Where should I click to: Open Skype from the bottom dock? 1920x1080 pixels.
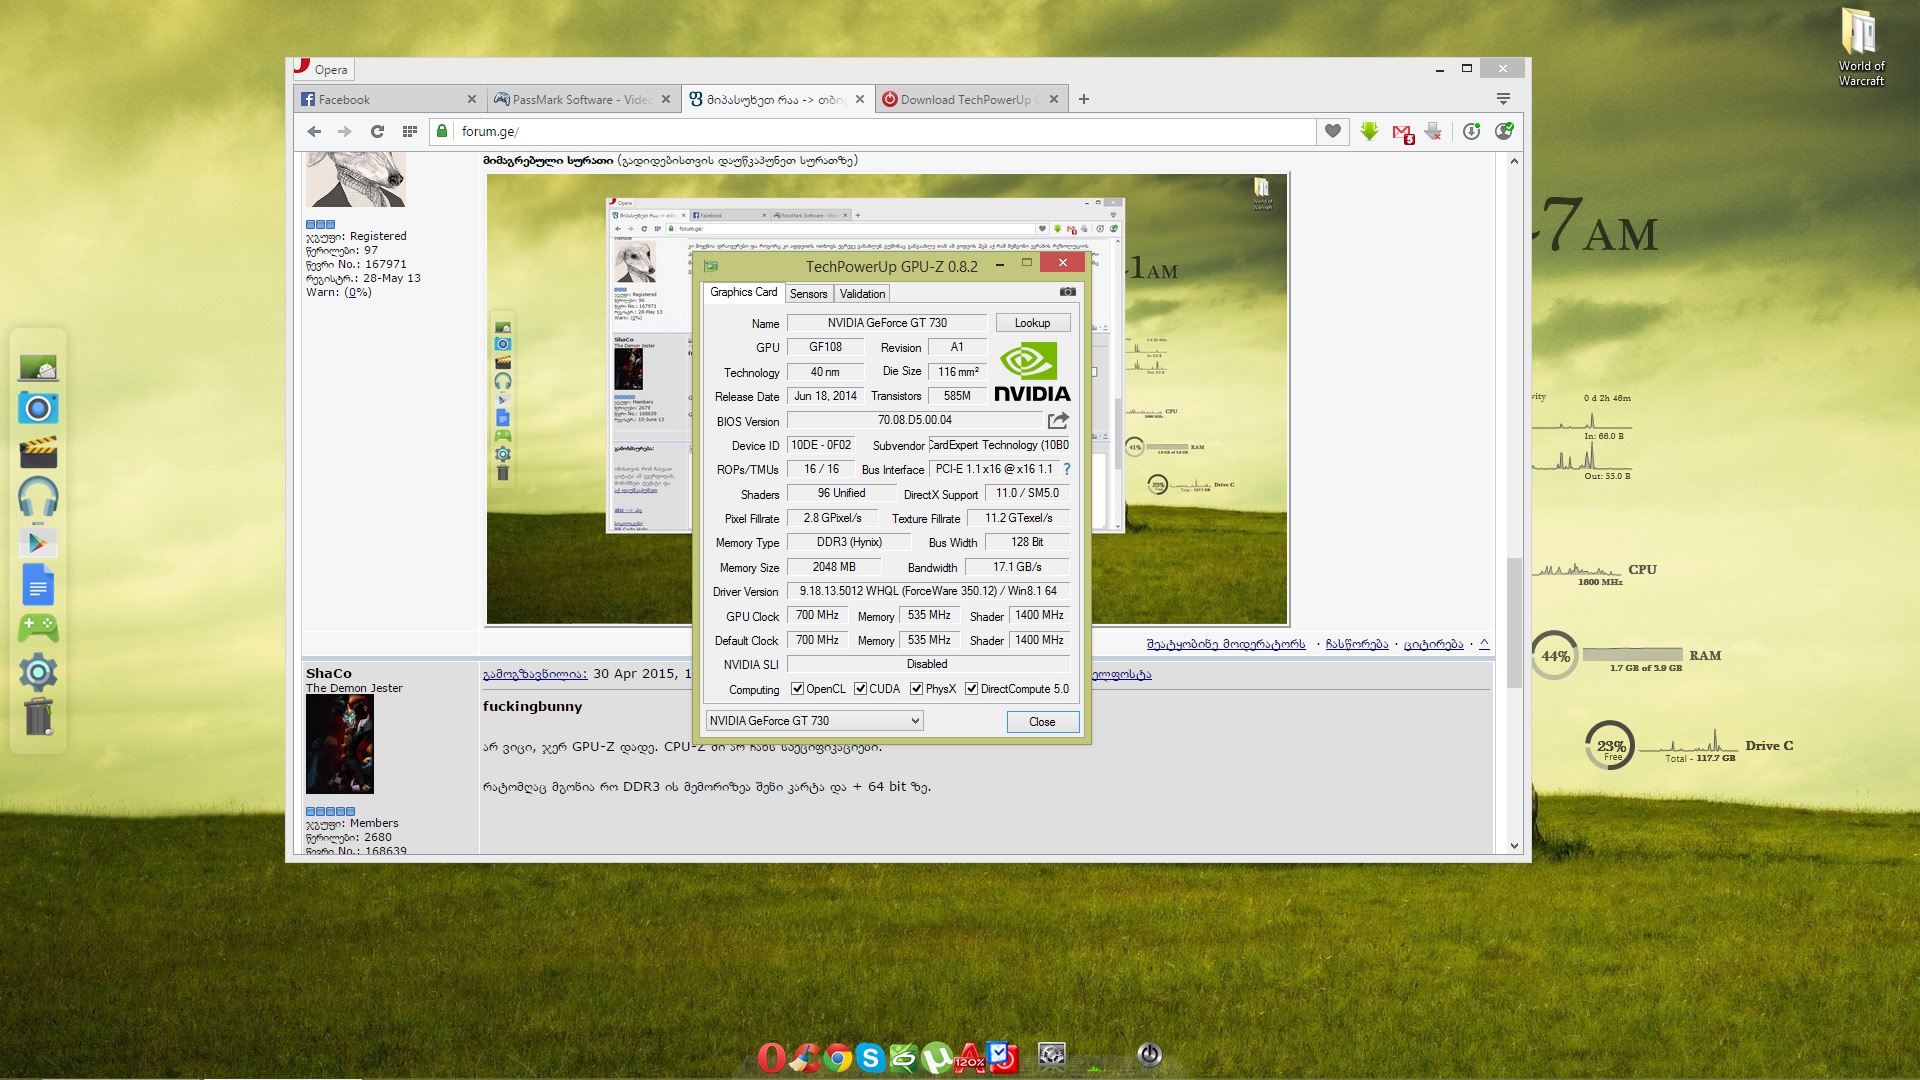[870, 1058]
